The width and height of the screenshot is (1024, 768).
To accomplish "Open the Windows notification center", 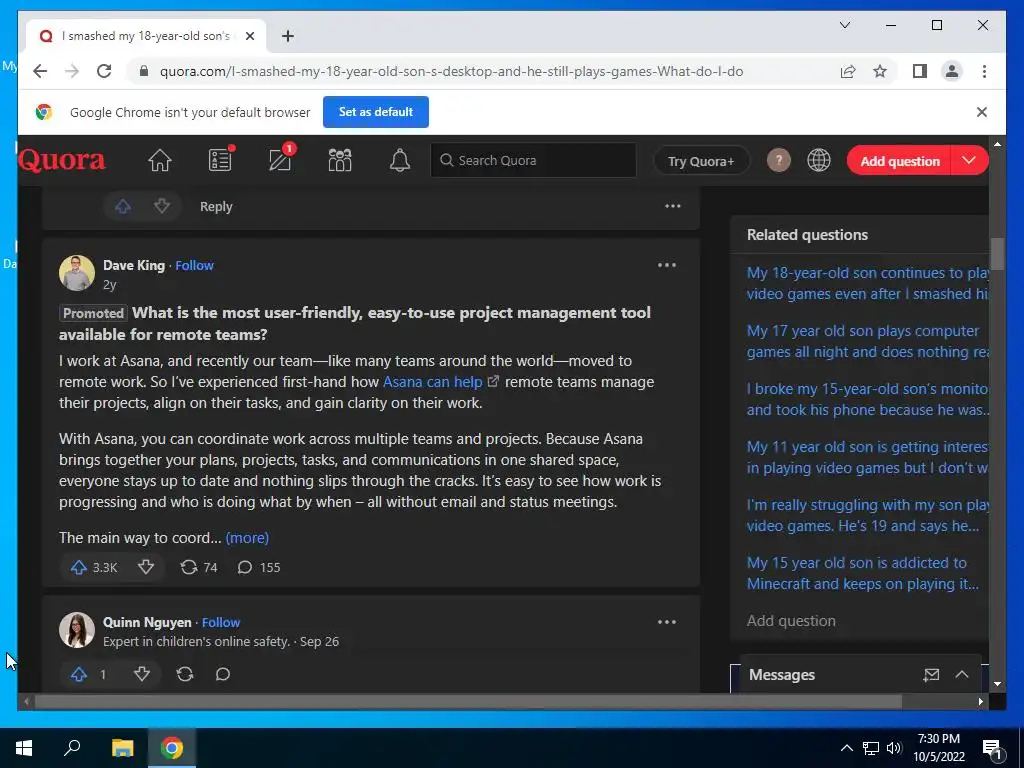I will click(993, 750).
